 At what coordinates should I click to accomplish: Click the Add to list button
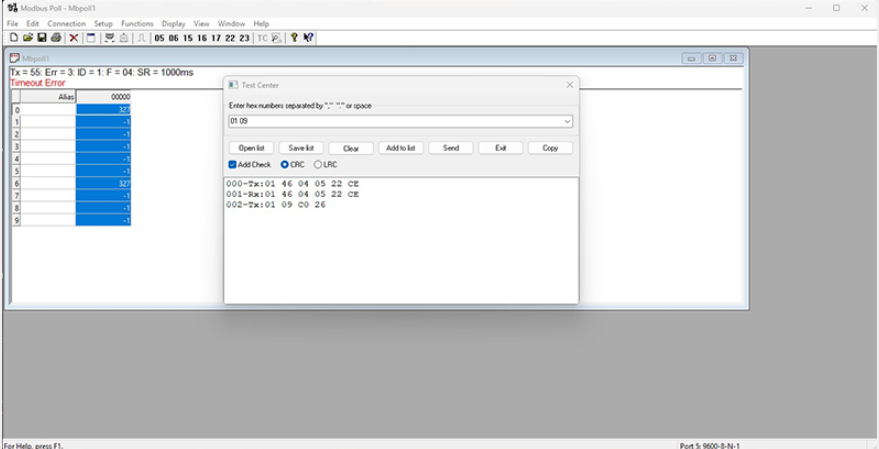[x=400, y=148]
